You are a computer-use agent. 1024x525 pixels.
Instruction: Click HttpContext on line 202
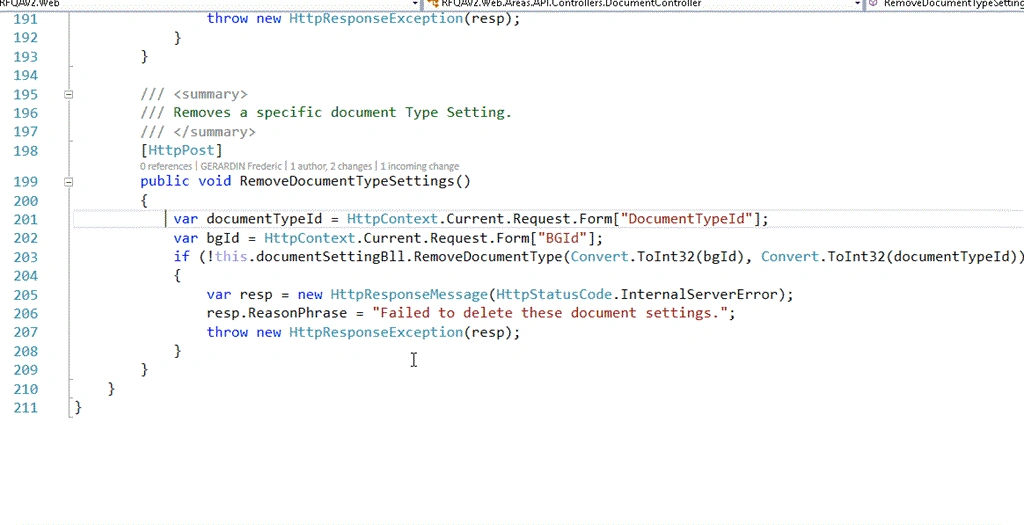pyautogui.click(x=309, y=238)
